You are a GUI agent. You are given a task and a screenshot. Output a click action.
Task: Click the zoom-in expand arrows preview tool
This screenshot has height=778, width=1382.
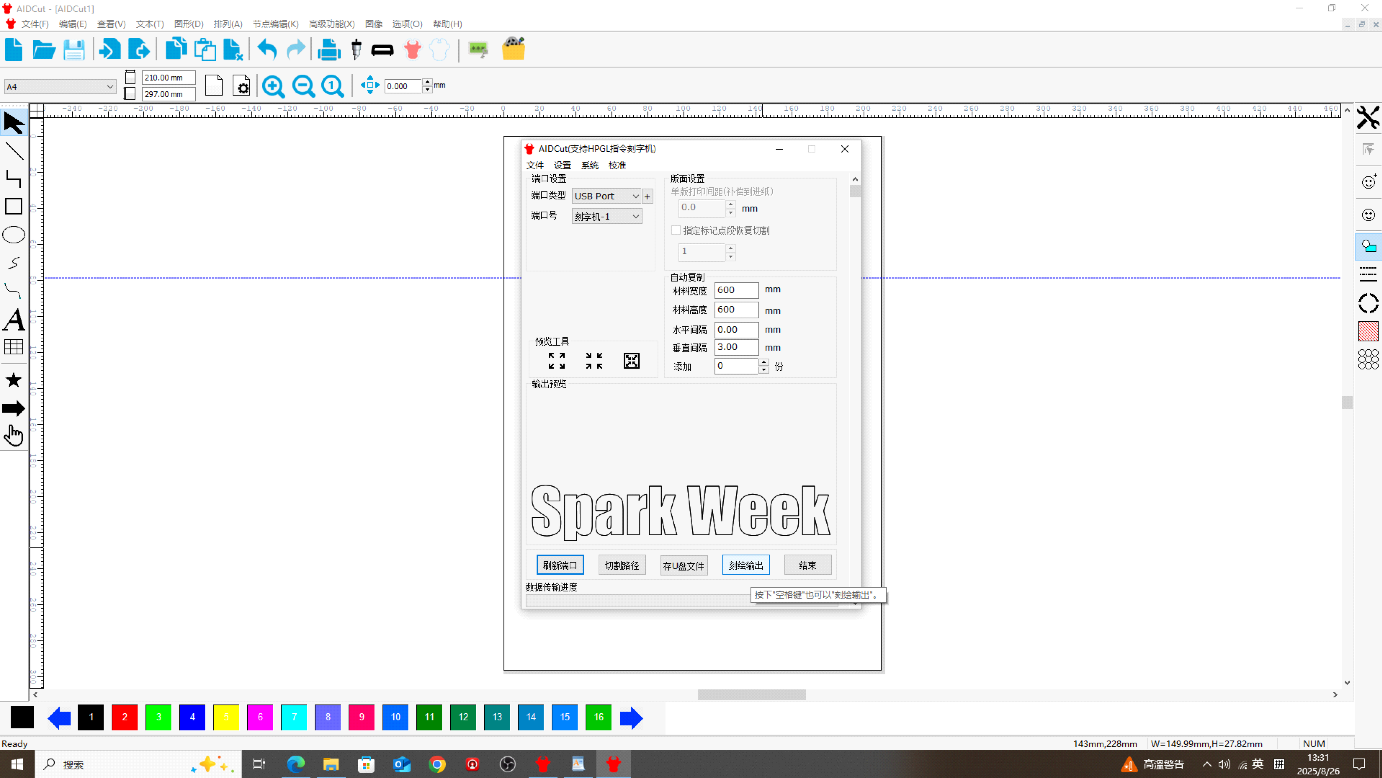557,361
